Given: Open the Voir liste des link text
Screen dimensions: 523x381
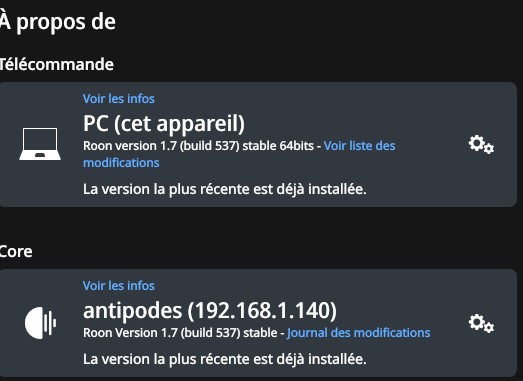Looking at the screenshot, I should [360, 146].
